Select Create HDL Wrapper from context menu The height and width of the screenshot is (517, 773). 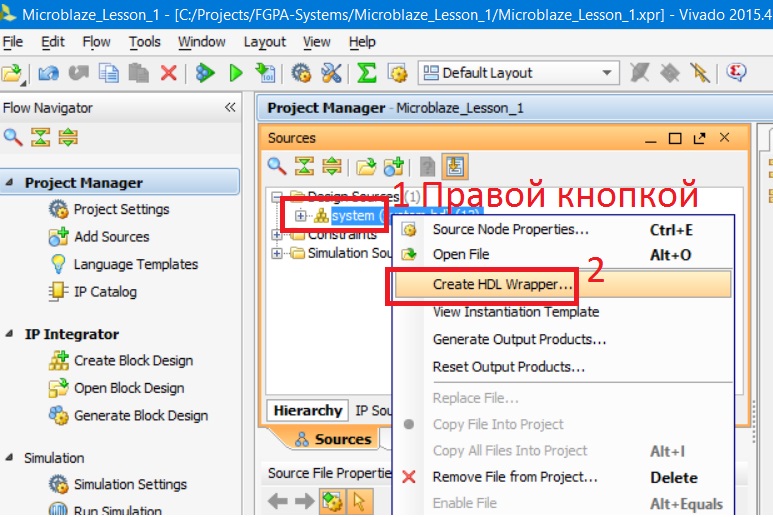[x=502, y=284]
